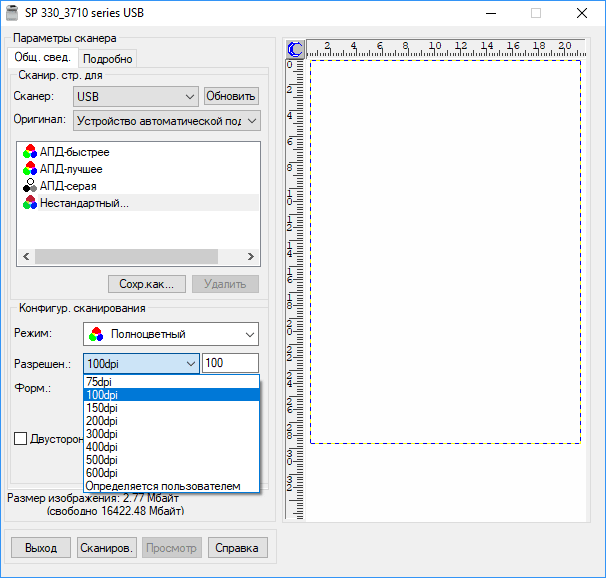Switch to the Подробно tab
The image size is (606, 578).
pos(107,59)
